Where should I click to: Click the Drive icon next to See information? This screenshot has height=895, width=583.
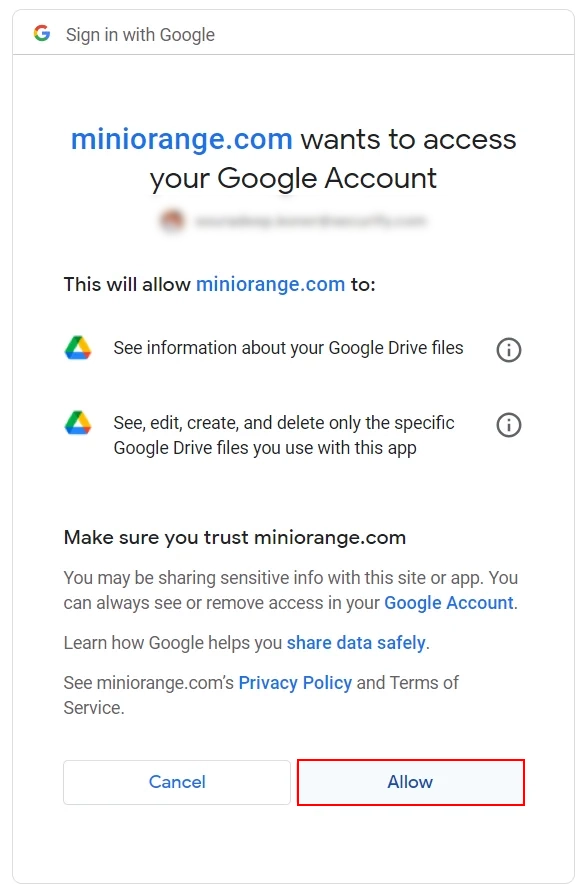tap(78, 348)
